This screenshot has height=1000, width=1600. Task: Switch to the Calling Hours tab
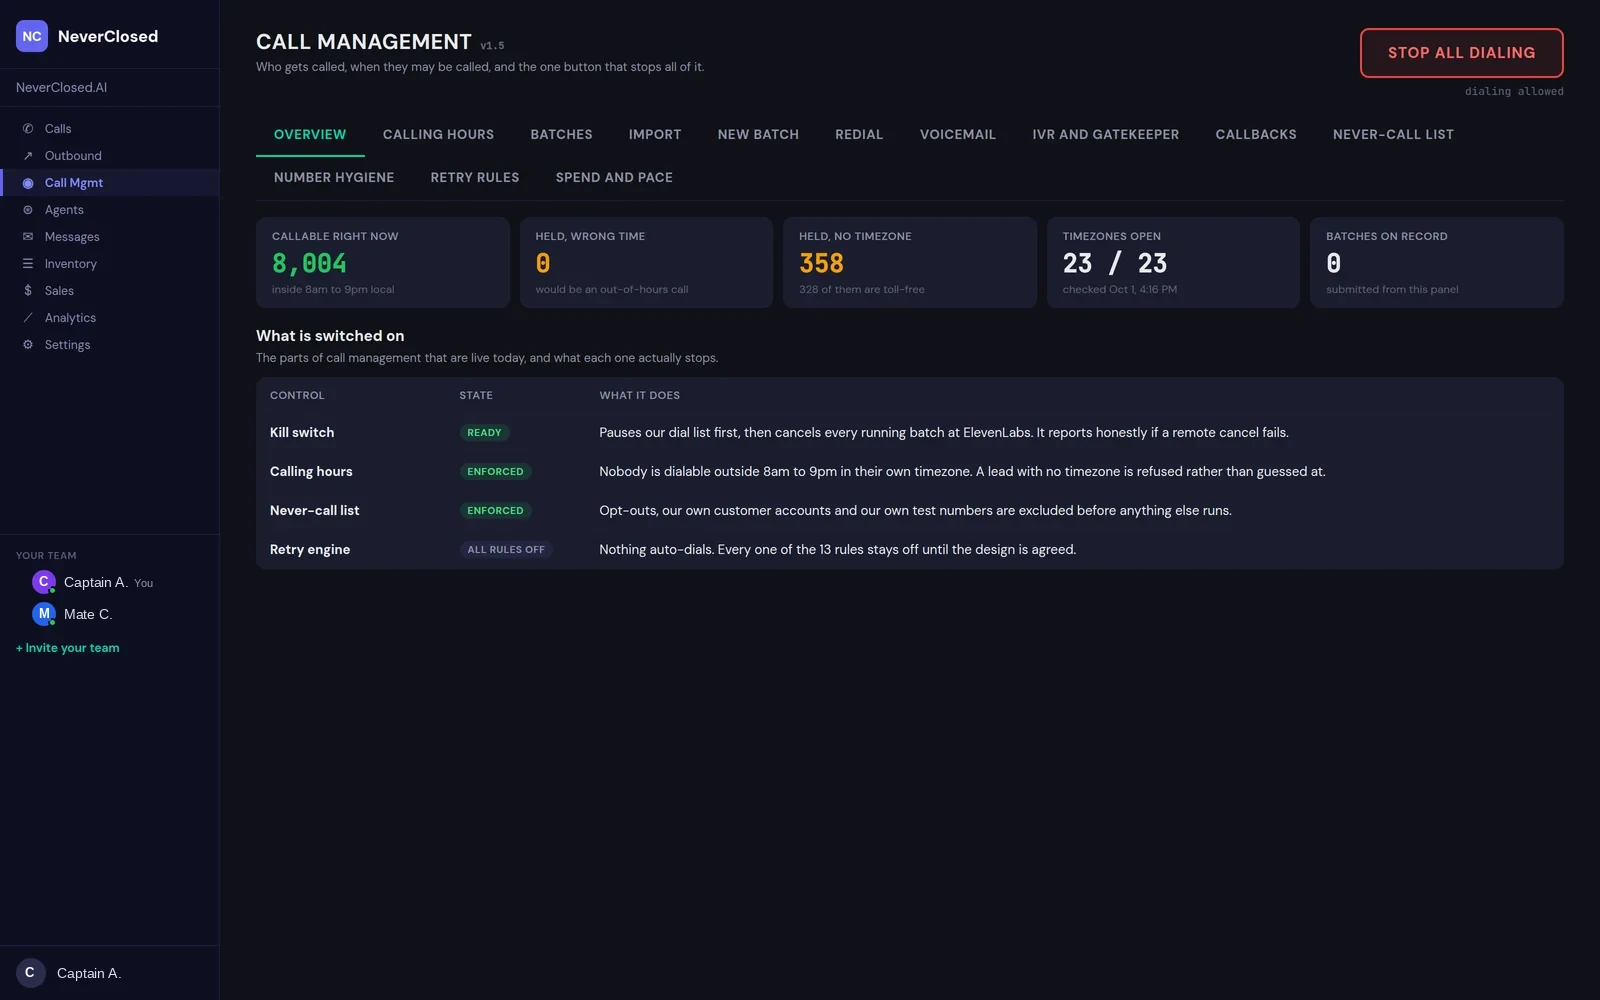[x=438, y=135]
